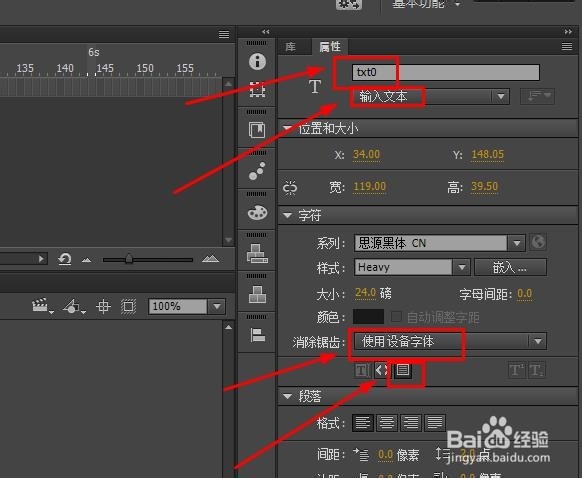Click the timeline zoom-in large mountain icon
Screen dimensions: 582x478
(210, 258)
